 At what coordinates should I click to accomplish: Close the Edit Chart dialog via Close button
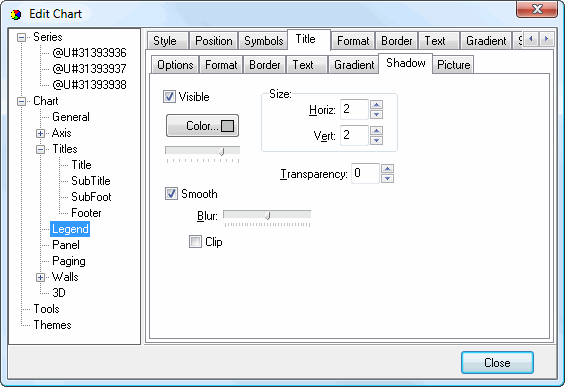(x=497, y=362)
